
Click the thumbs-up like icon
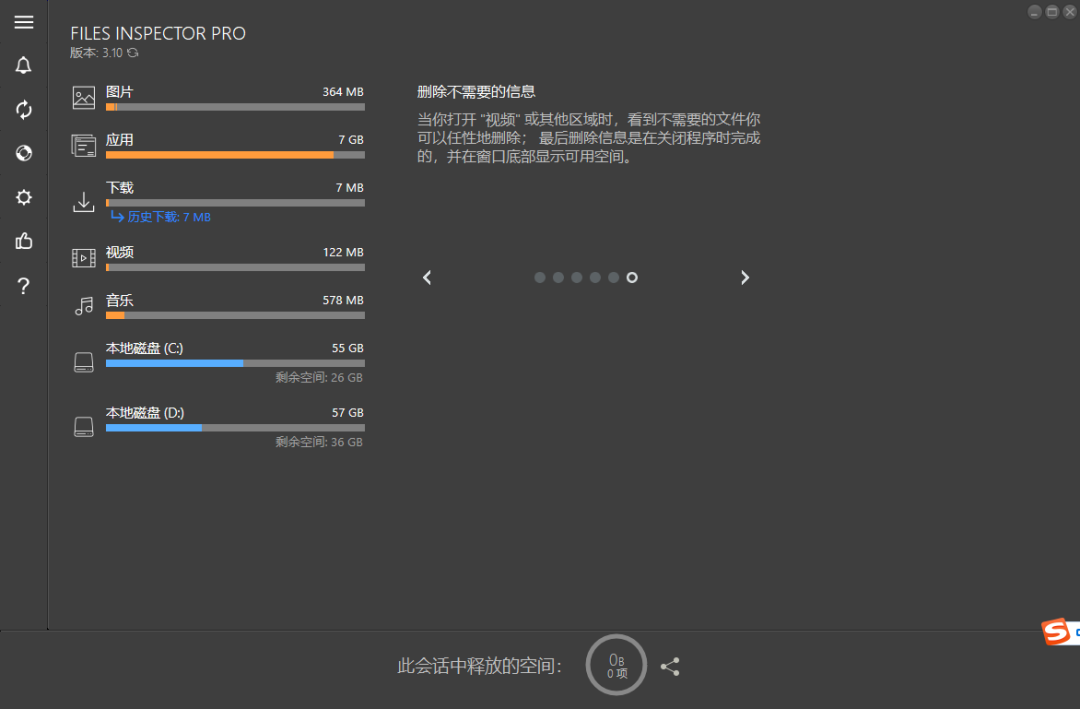pyautogui.click(x=23, y=241)
